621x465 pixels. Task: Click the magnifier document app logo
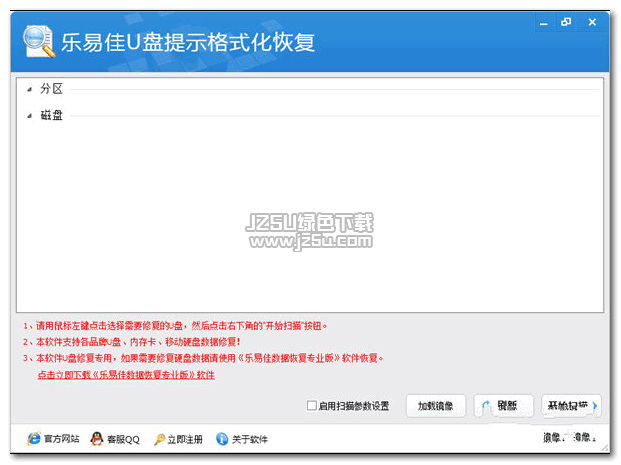38,42
